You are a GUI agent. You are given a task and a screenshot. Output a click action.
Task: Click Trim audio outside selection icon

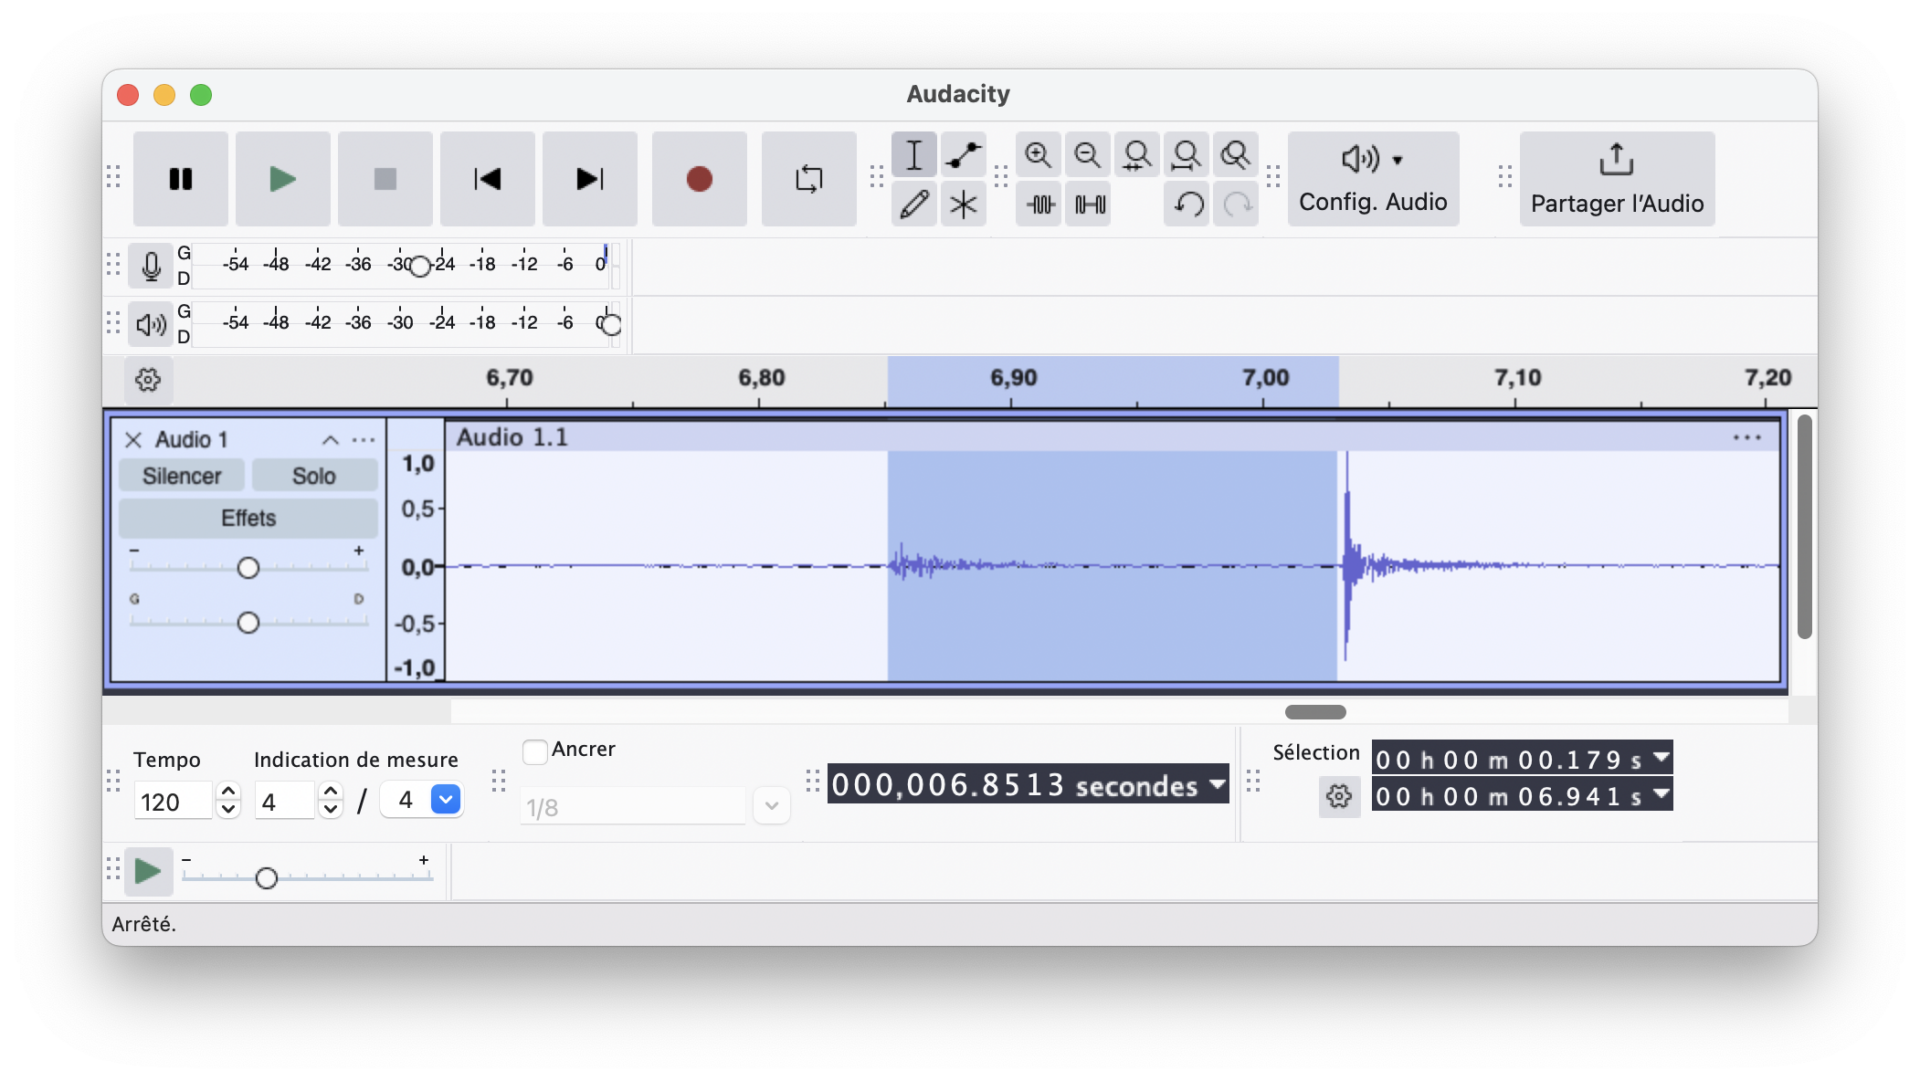(1040, 204)
